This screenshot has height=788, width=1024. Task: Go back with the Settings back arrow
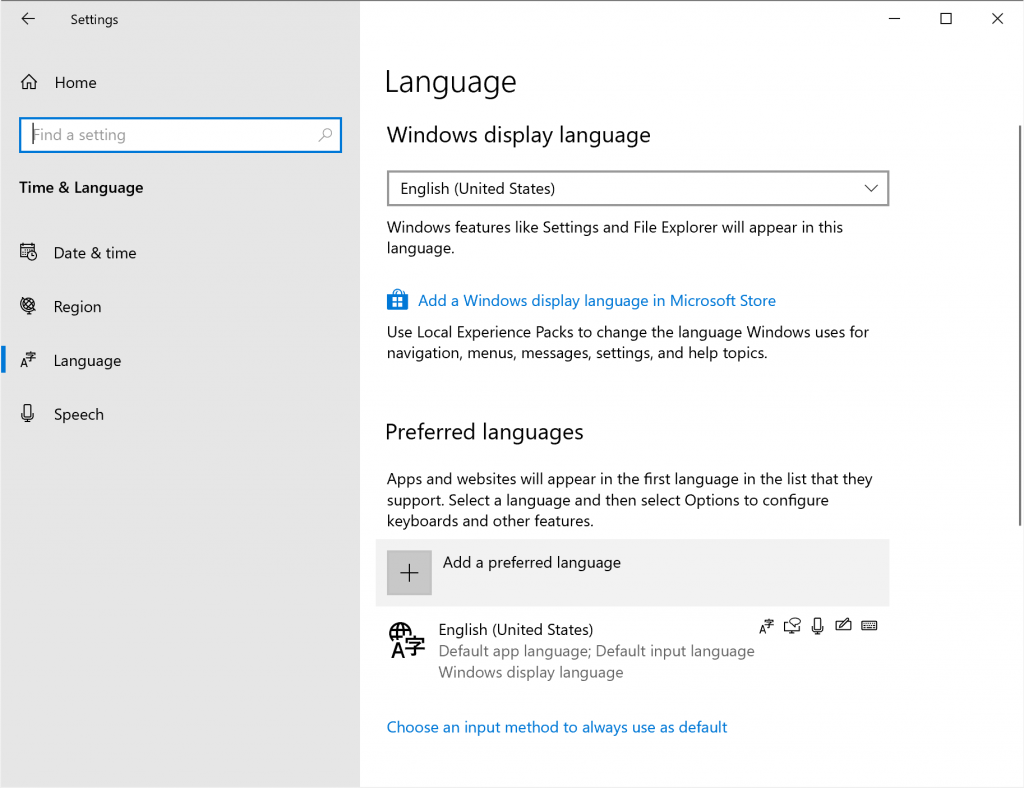point(28,19)
